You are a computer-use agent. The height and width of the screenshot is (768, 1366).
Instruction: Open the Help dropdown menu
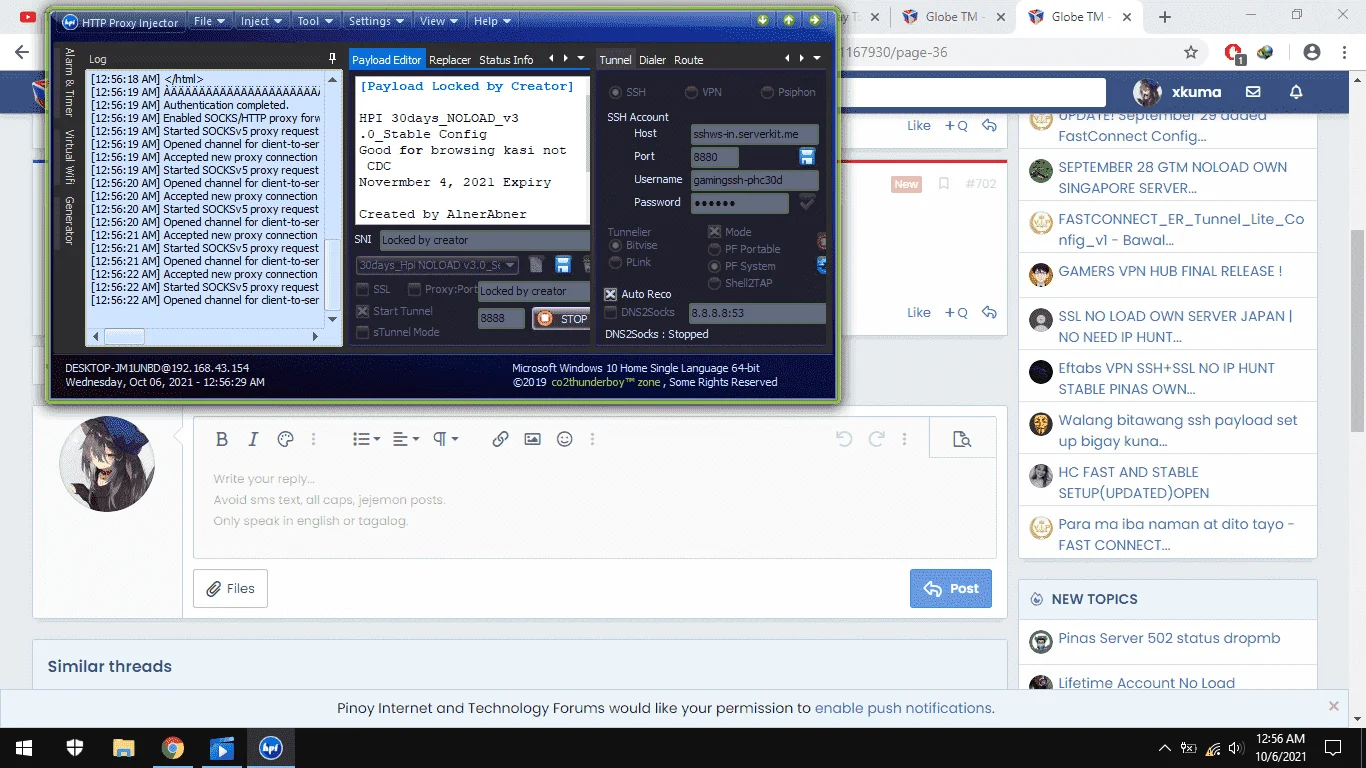[x=492, y=21]
